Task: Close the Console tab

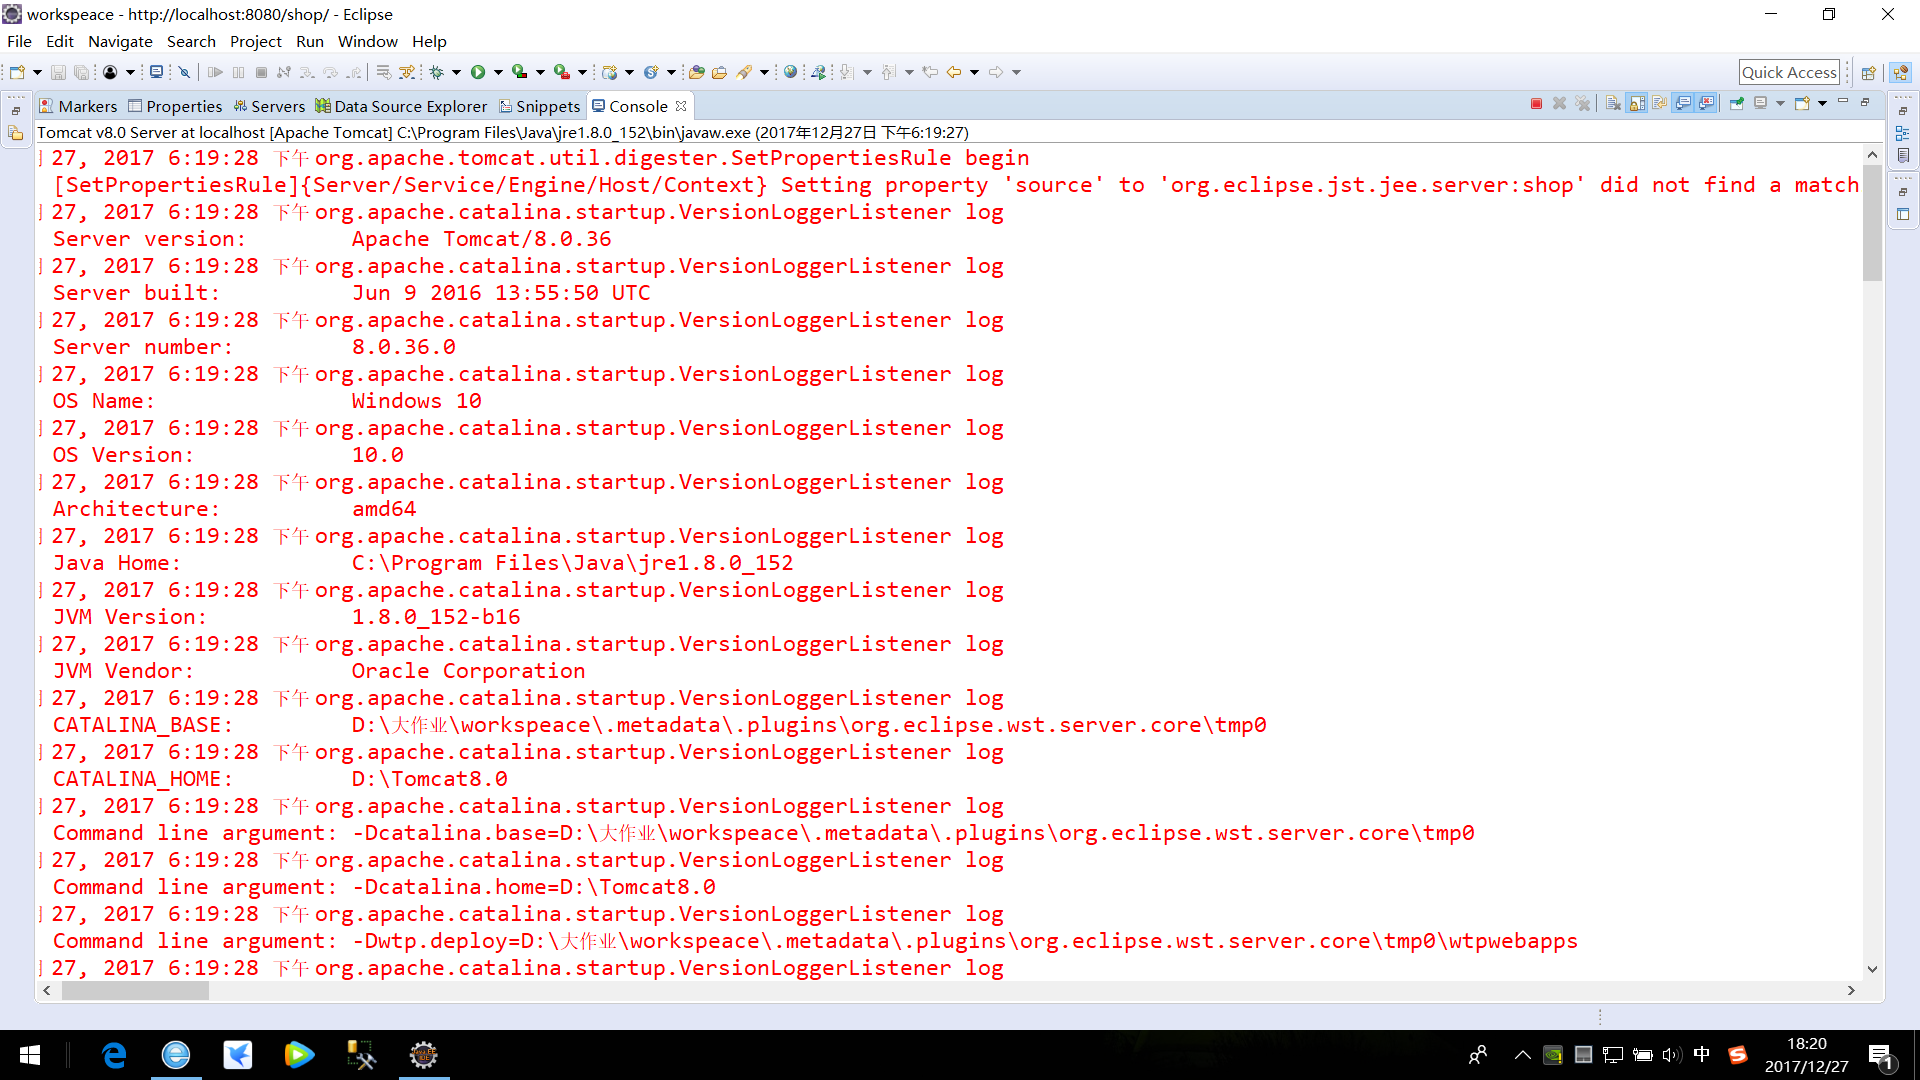Action: tap(681, 106)
